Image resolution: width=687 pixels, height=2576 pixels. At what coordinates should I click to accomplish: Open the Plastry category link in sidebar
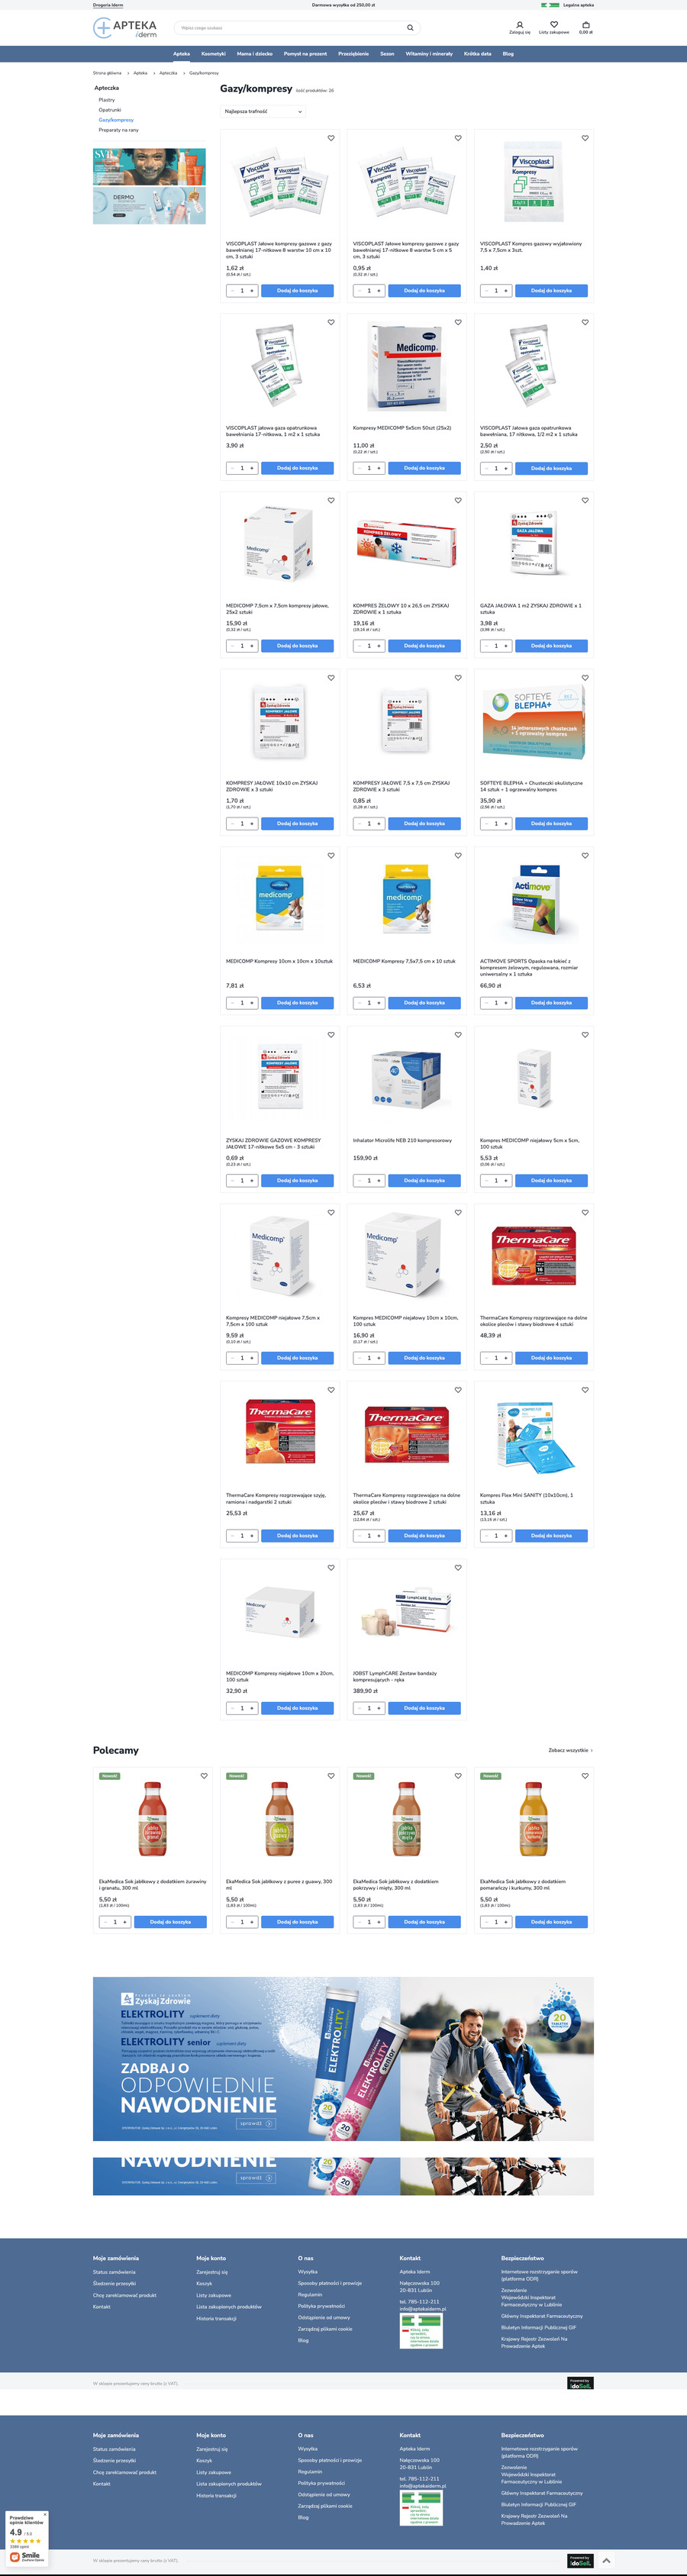[107, 100]
